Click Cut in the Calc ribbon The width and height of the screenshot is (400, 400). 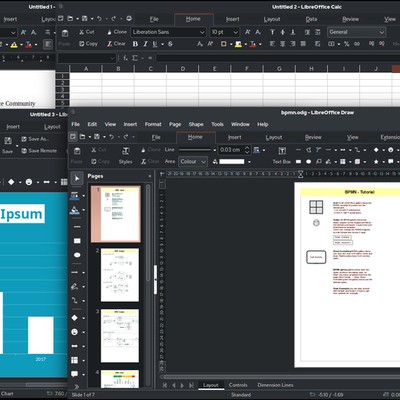click(x=87, y=32)
